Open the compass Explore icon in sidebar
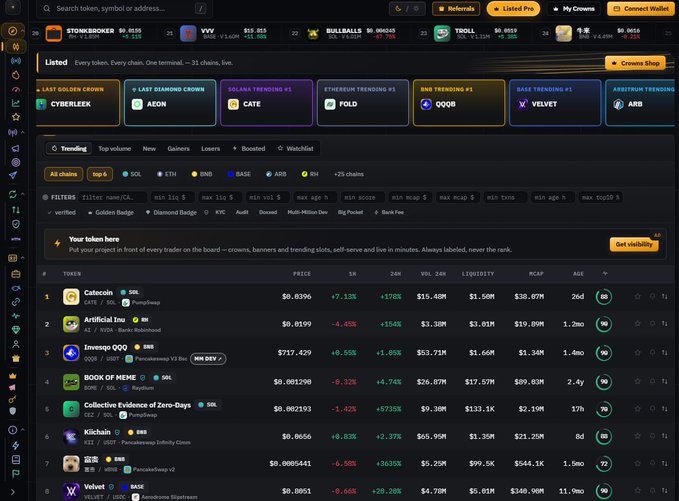Screen dimensions: 679x501 click(13, 31)
